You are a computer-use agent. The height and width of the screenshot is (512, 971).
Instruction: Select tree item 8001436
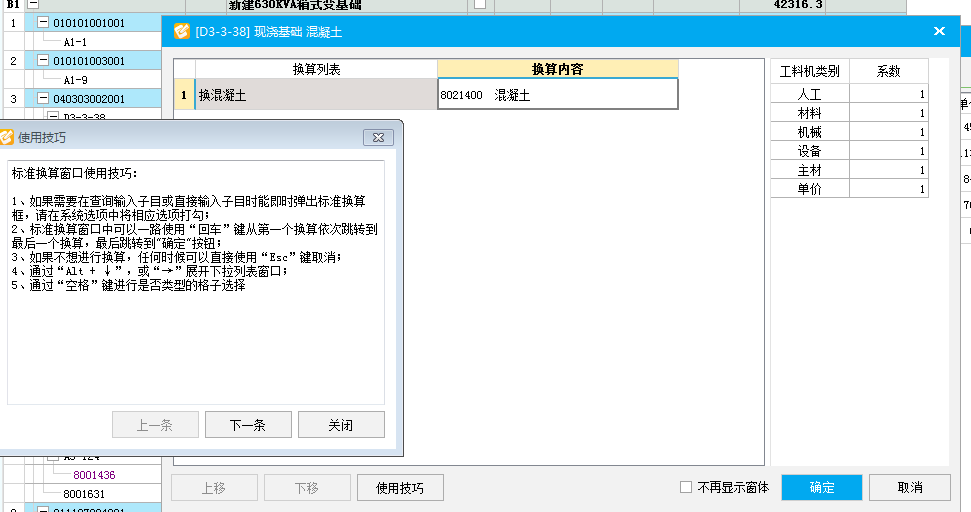[x=94, y=475]
